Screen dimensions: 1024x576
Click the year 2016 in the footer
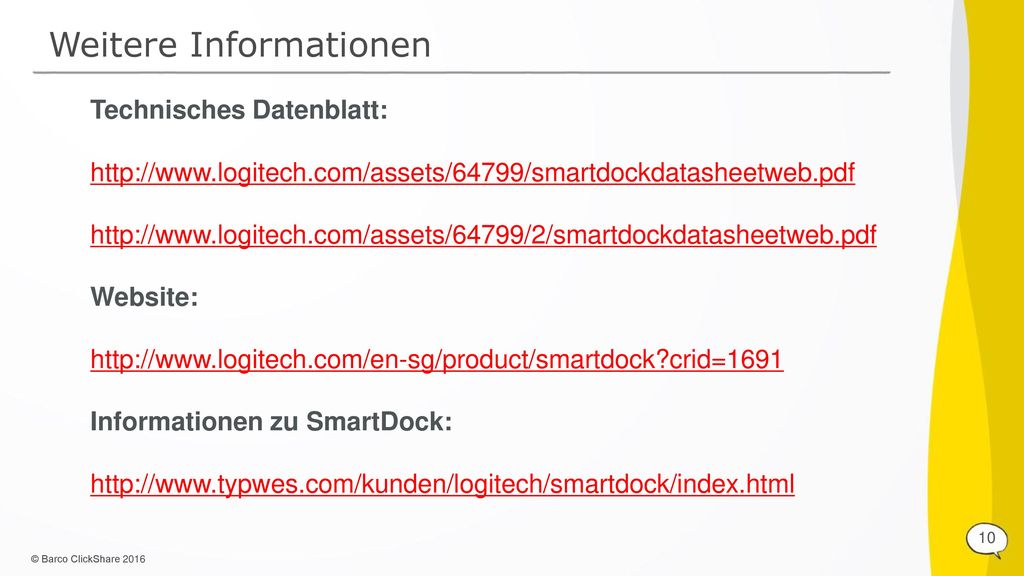pyautogui.click(x=134, y=559)
